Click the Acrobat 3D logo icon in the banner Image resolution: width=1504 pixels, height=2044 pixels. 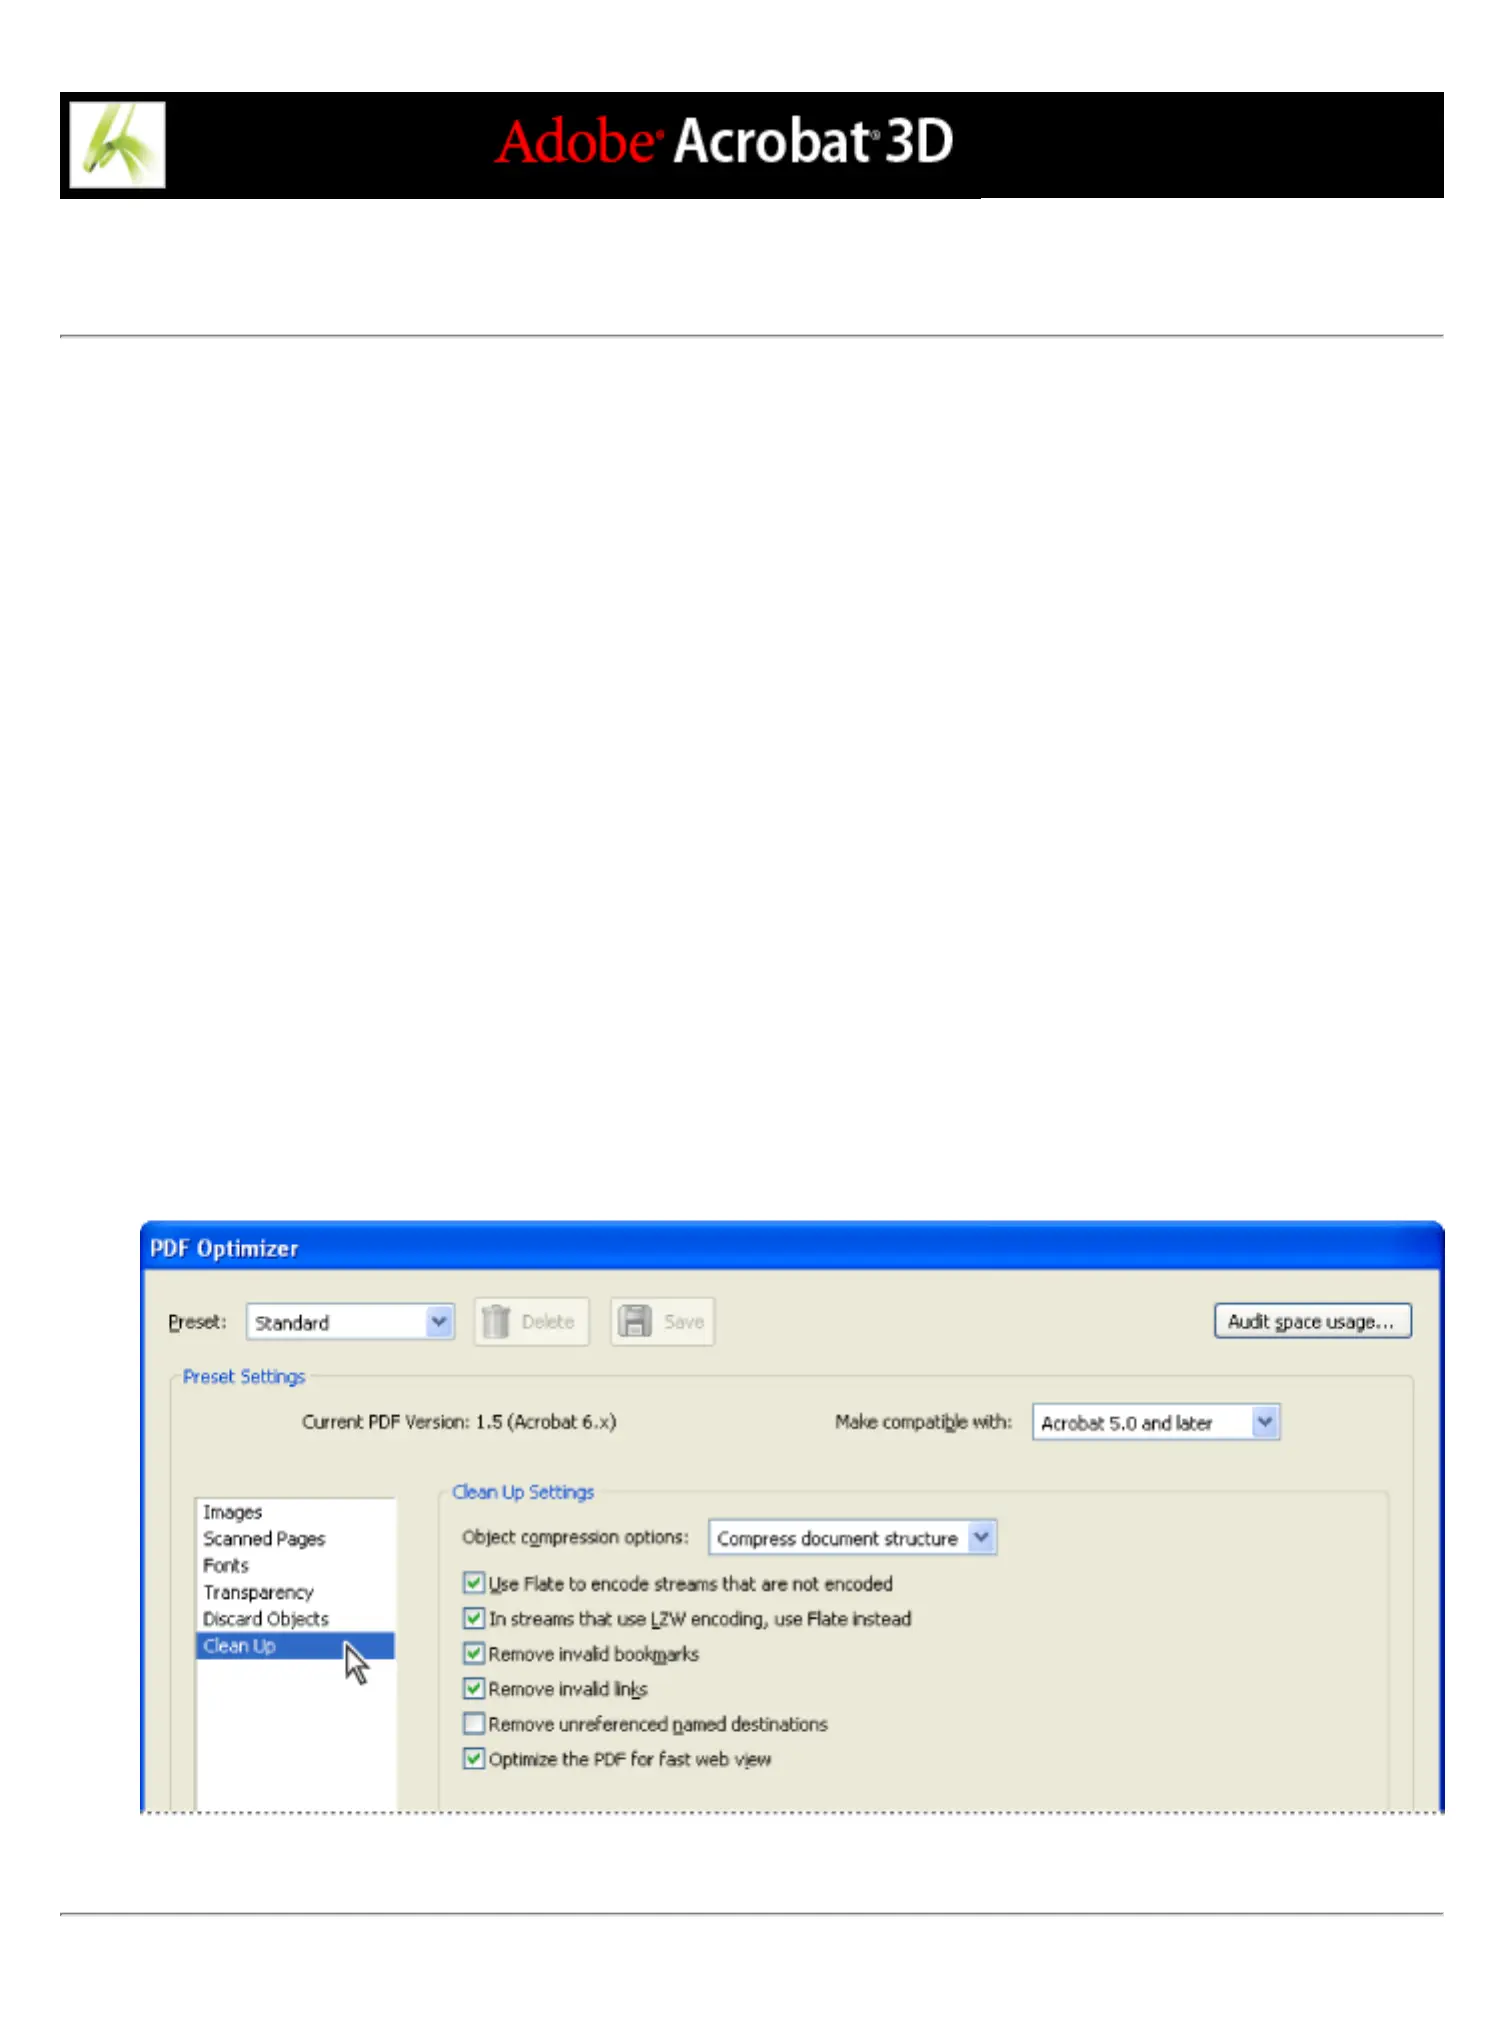point(118,145)
